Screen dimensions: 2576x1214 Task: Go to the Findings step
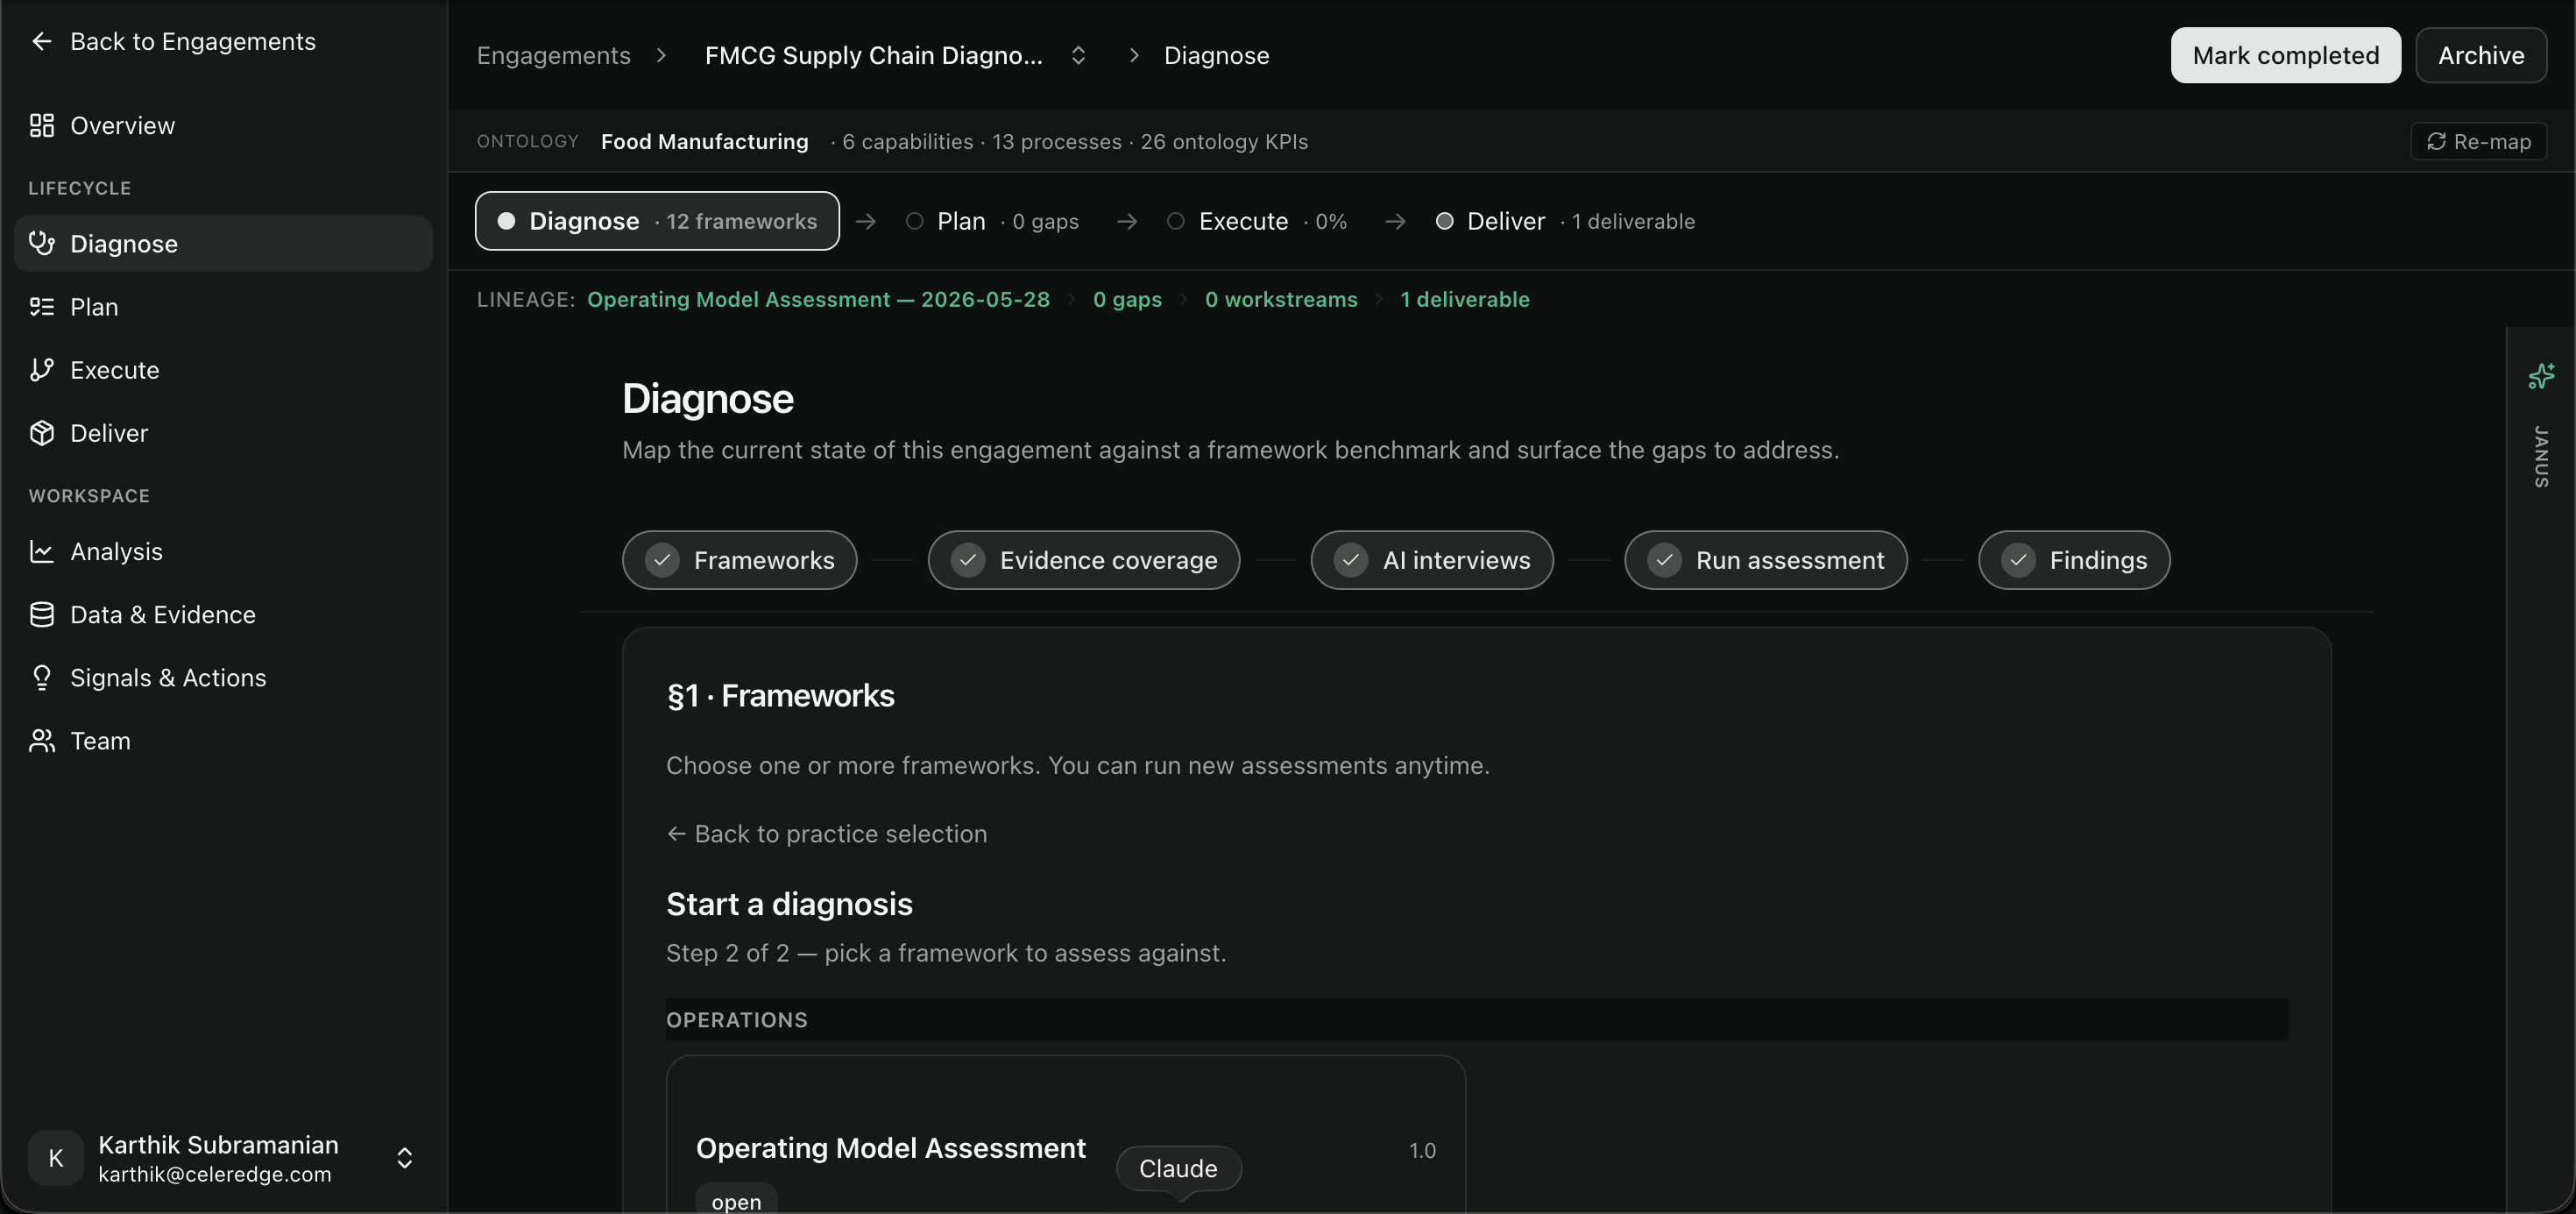tap(2074, 560)
